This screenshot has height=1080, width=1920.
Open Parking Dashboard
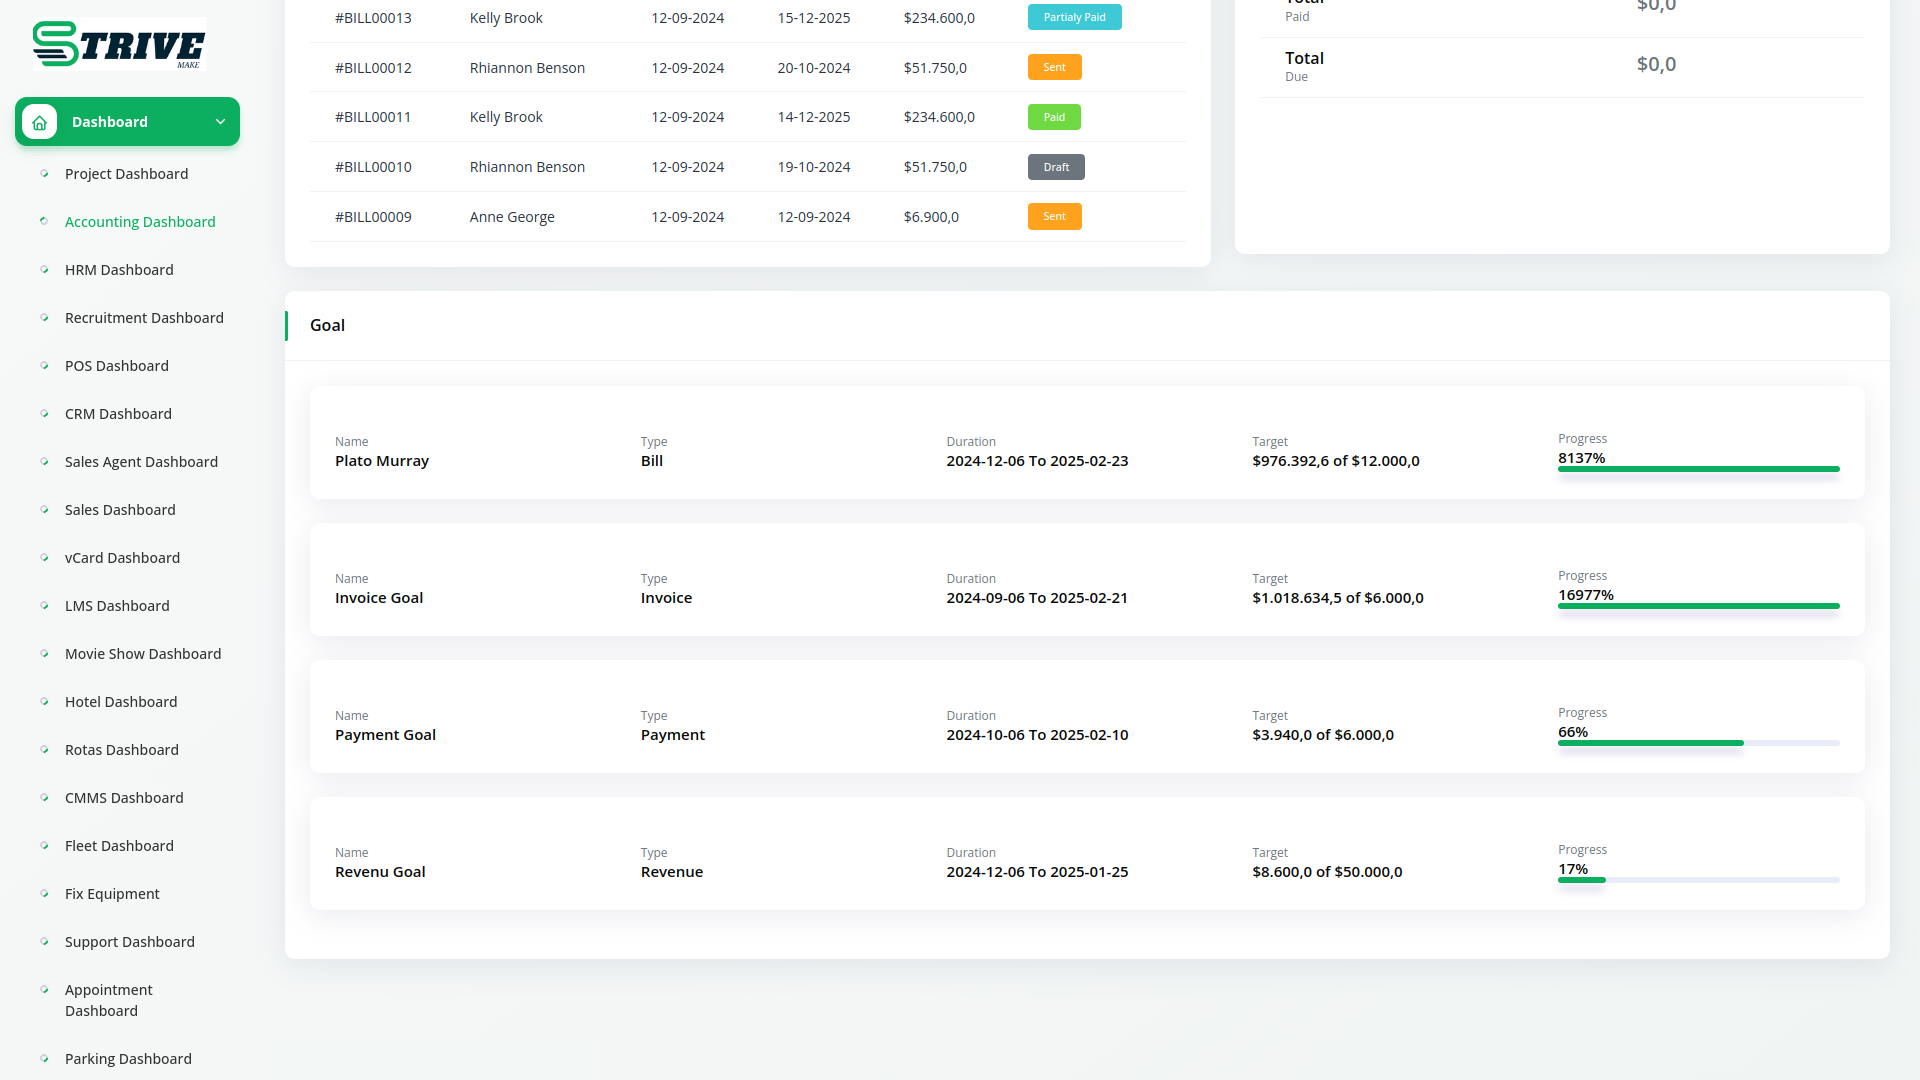click(128, 1059)
